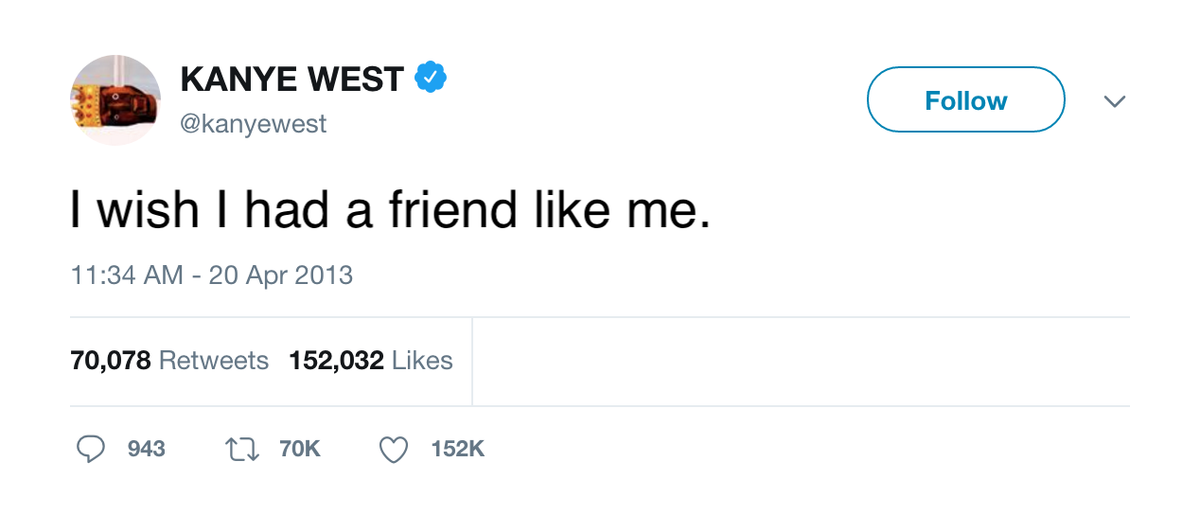Open the Kanye West profile avatar
This screenshot has height=515, width=1200.
coord(115,100)
